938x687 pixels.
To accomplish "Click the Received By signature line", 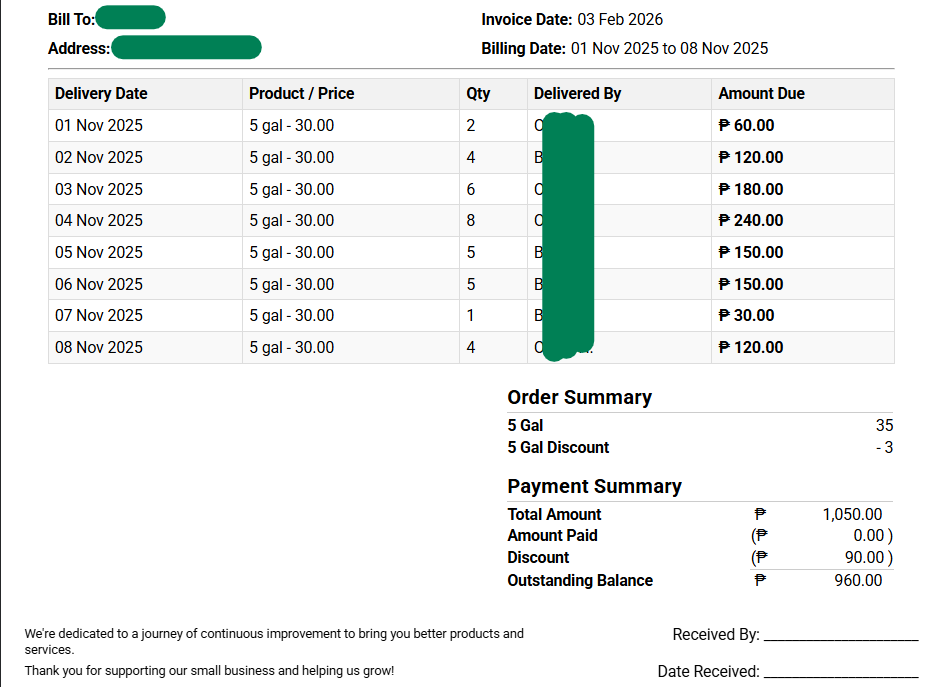I will click(x=840, y=636).
